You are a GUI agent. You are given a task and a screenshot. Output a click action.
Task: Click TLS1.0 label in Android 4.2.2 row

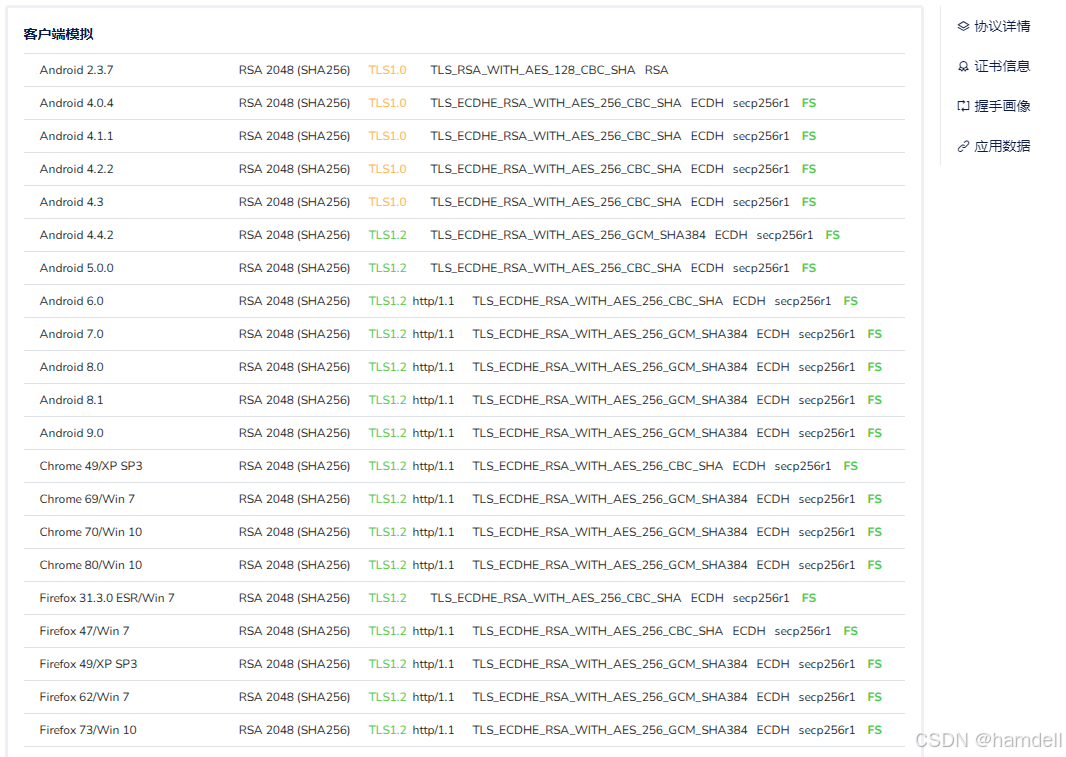(x=388, y=169)
